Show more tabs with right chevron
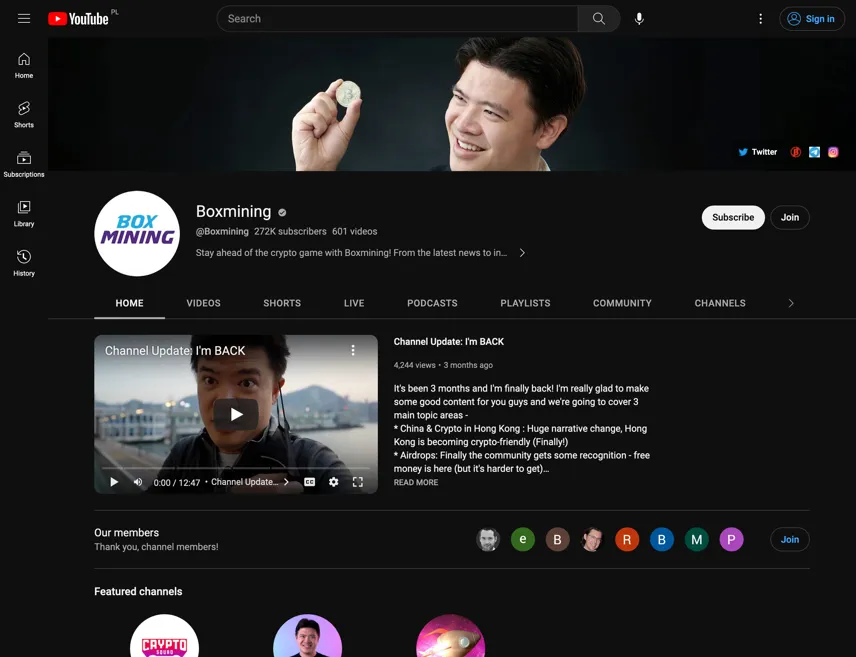Screen dimensions: 856x657 pyautogui.click(x=790, y=303)
